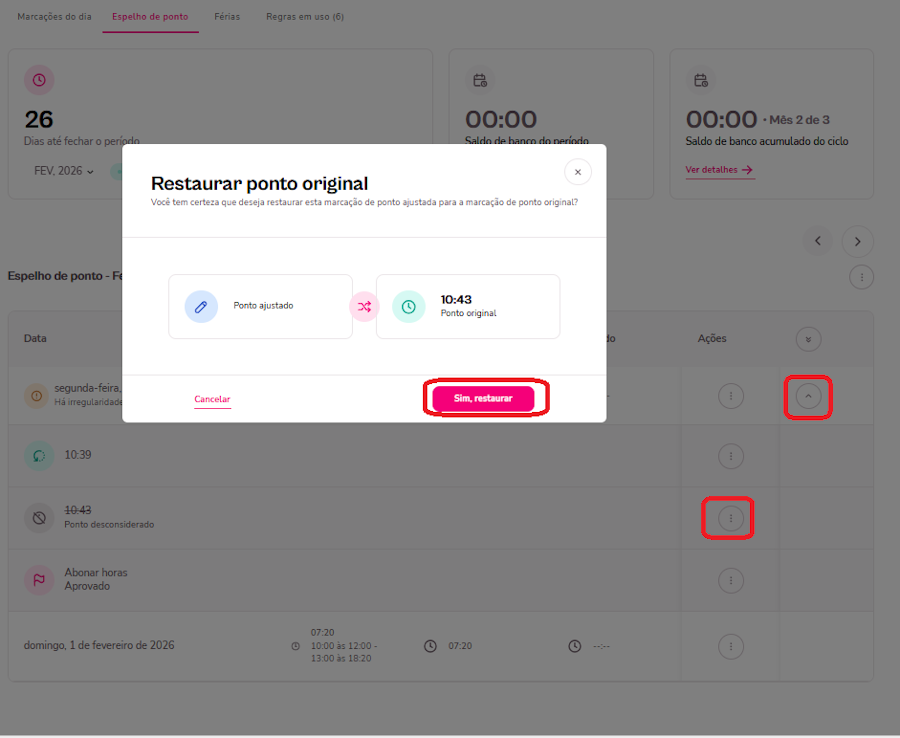Open the FEV, 2026 period dropdown
Screen dimensions: 900x738
[x=64, y=171]
